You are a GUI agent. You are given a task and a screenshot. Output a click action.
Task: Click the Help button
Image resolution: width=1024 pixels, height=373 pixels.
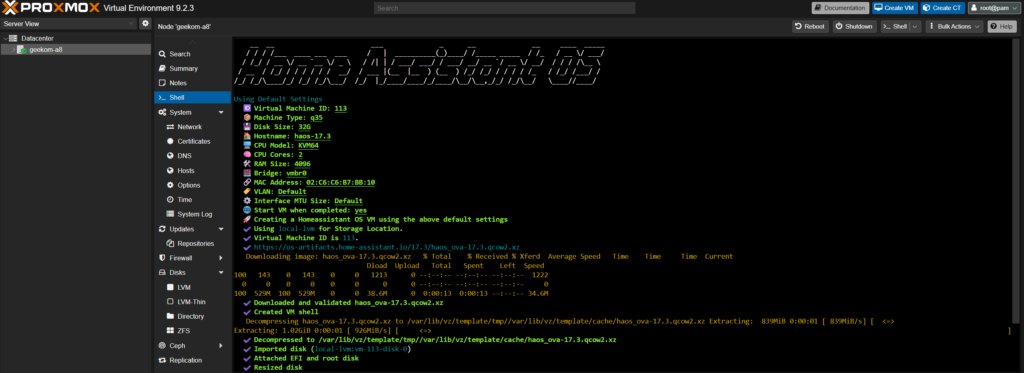(1002, 27)
